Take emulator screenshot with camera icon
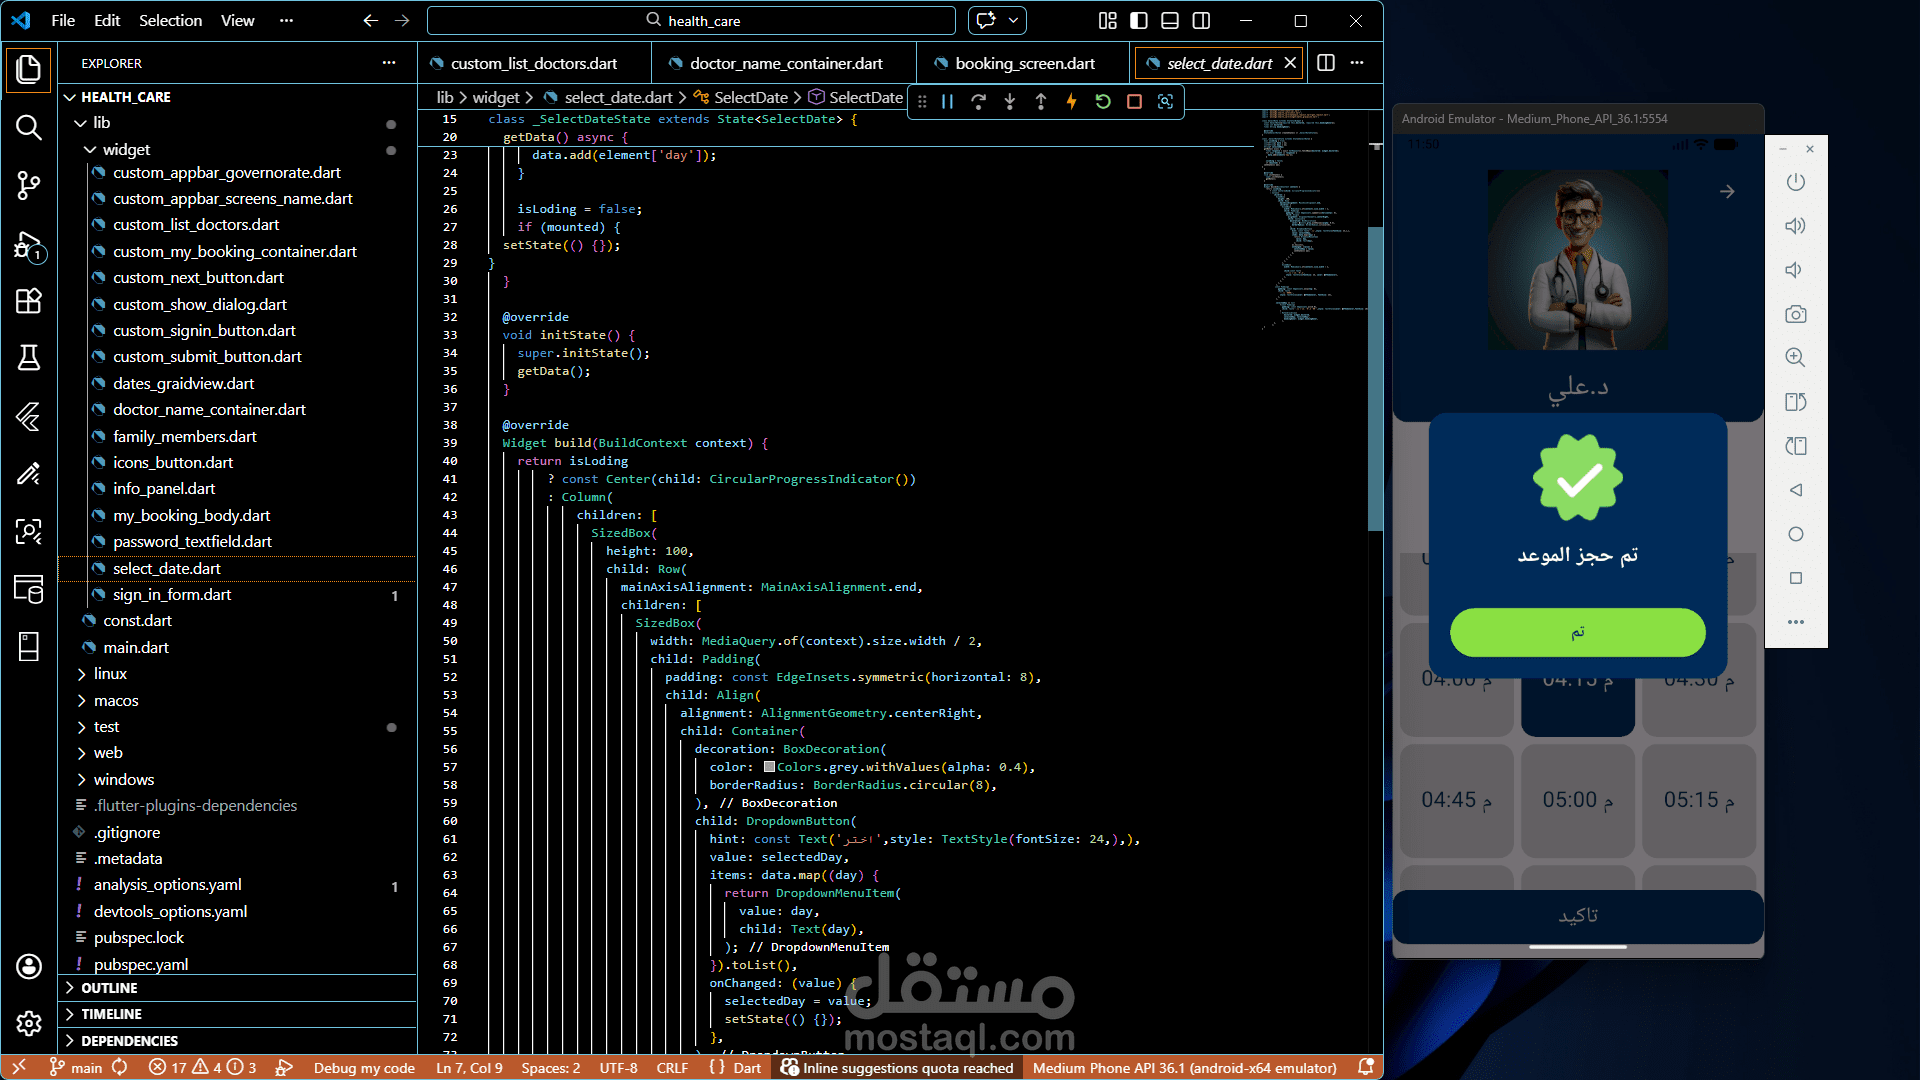Screen dimensions: 1920x1080 point(1795,314)
